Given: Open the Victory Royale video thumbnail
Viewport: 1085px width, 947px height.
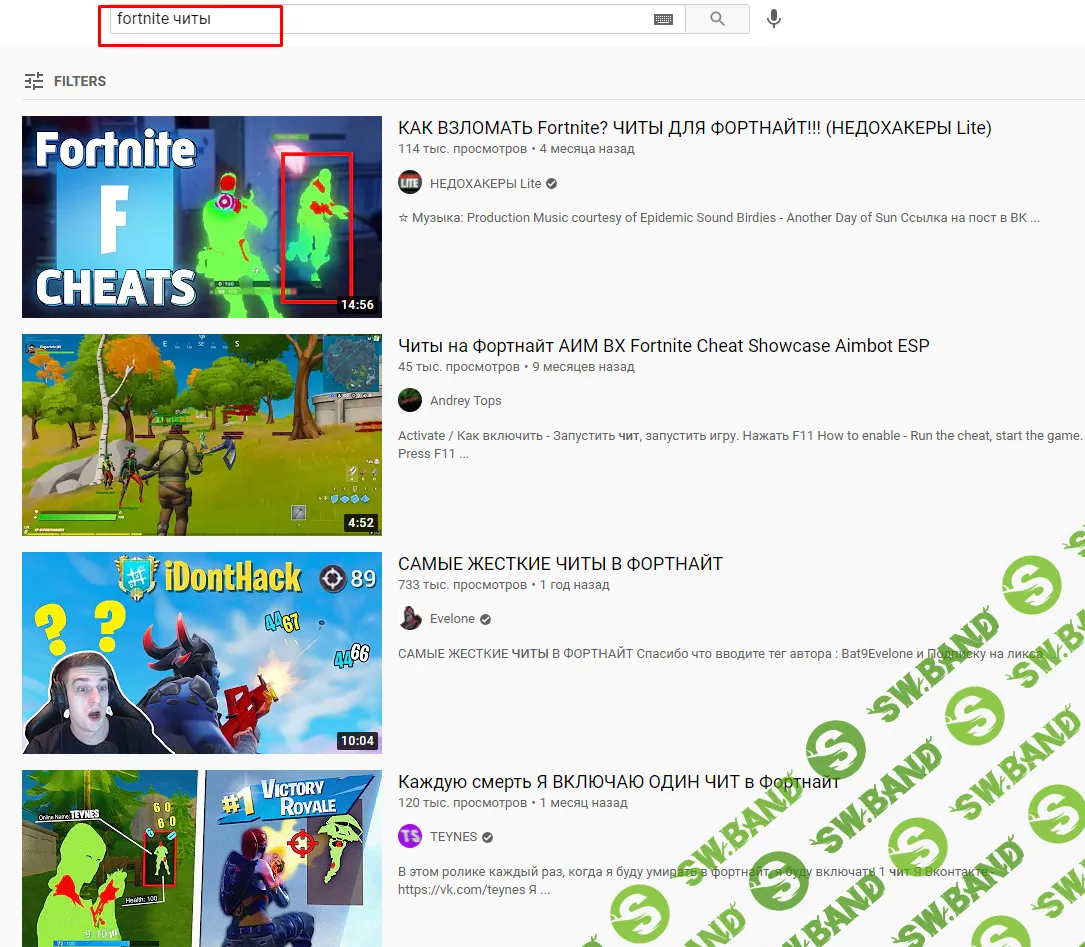Looking at the screenshot, I should click(202, 858).
